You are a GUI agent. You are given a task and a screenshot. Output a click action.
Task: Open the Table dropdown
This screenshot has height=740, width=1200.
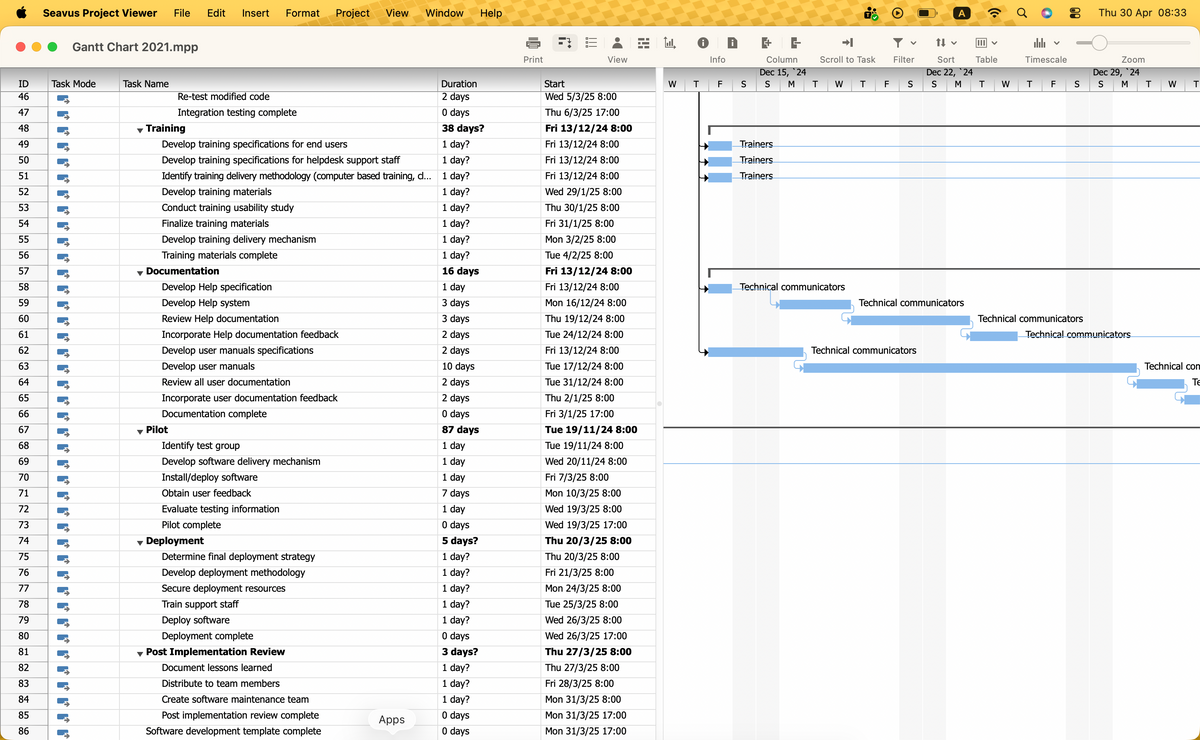986,43
